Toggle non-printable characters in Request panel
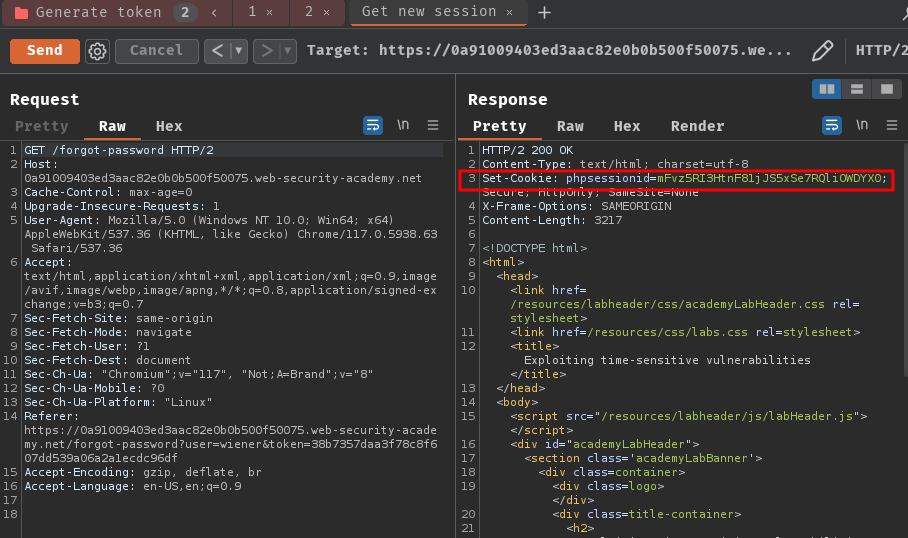Image resolution: width=908 pixels, height=538 pixels. 403,125
